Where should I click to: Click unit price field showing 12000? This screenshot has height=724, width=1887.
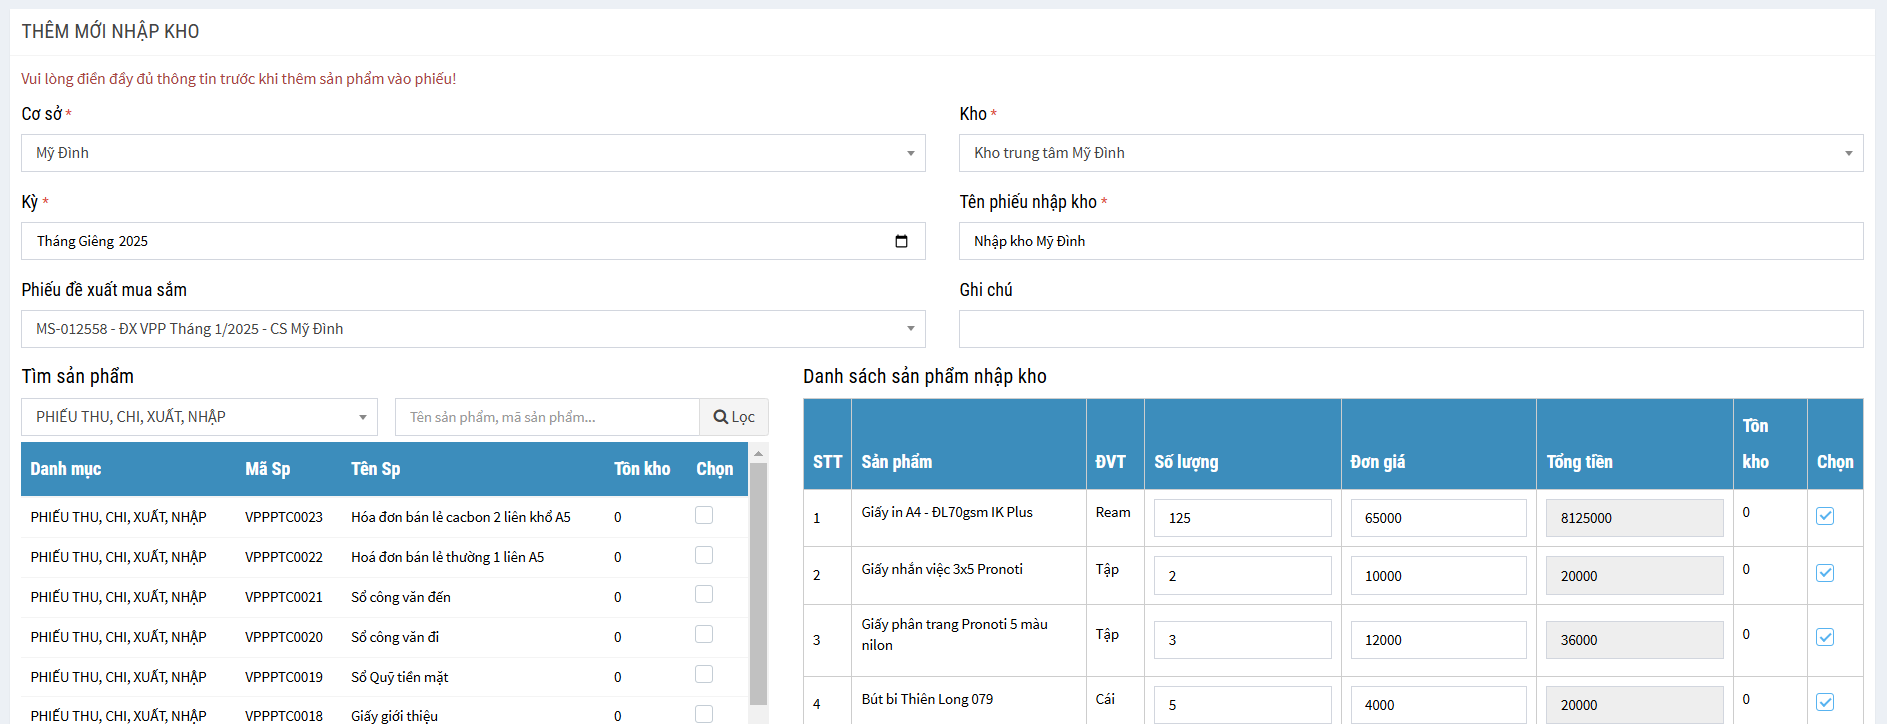1438,640
